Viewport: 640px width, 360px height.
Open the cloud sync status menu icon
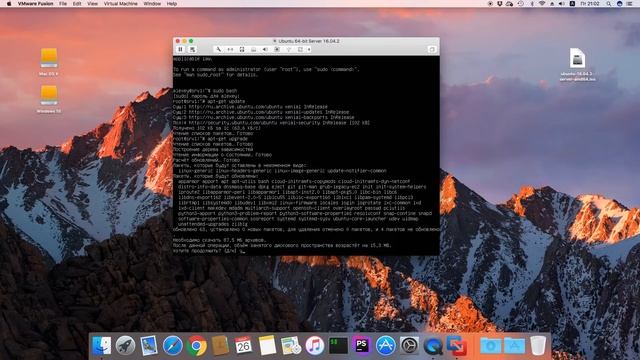click(x=509, y=4)
